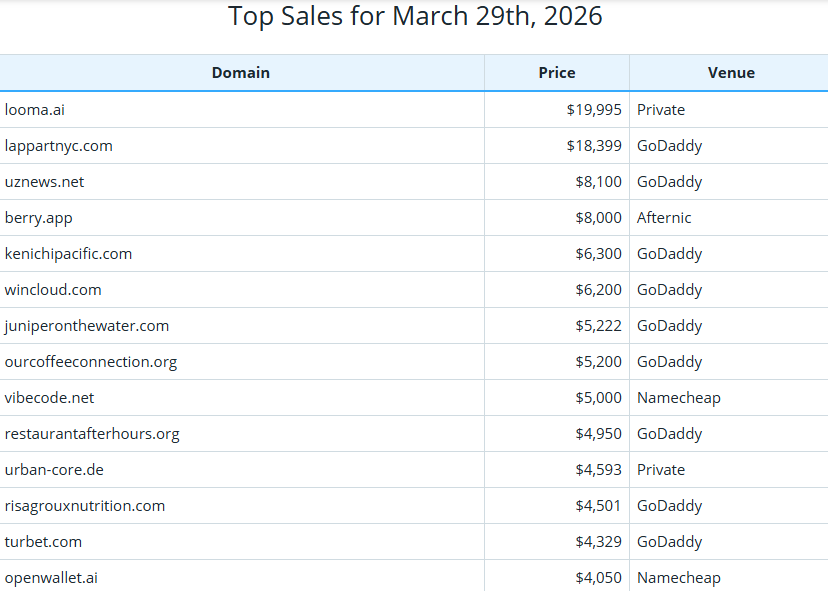Screen dimensions: 828x591
Task: Click GoDaddy venue in juniperonthewater.com row
Action: coord(670,326)
